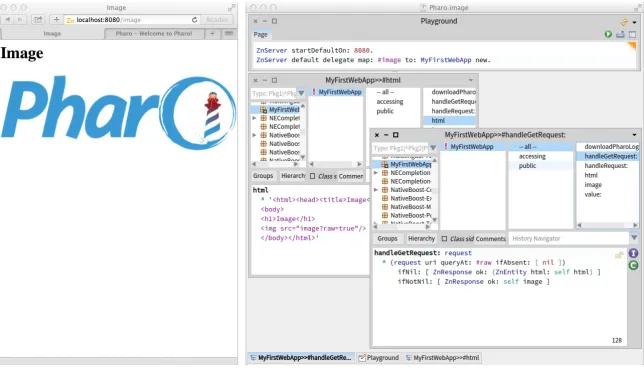Click the instance-side I icon in handleGetRequest: window
The image size is (644, 368).
click(633, 253)
